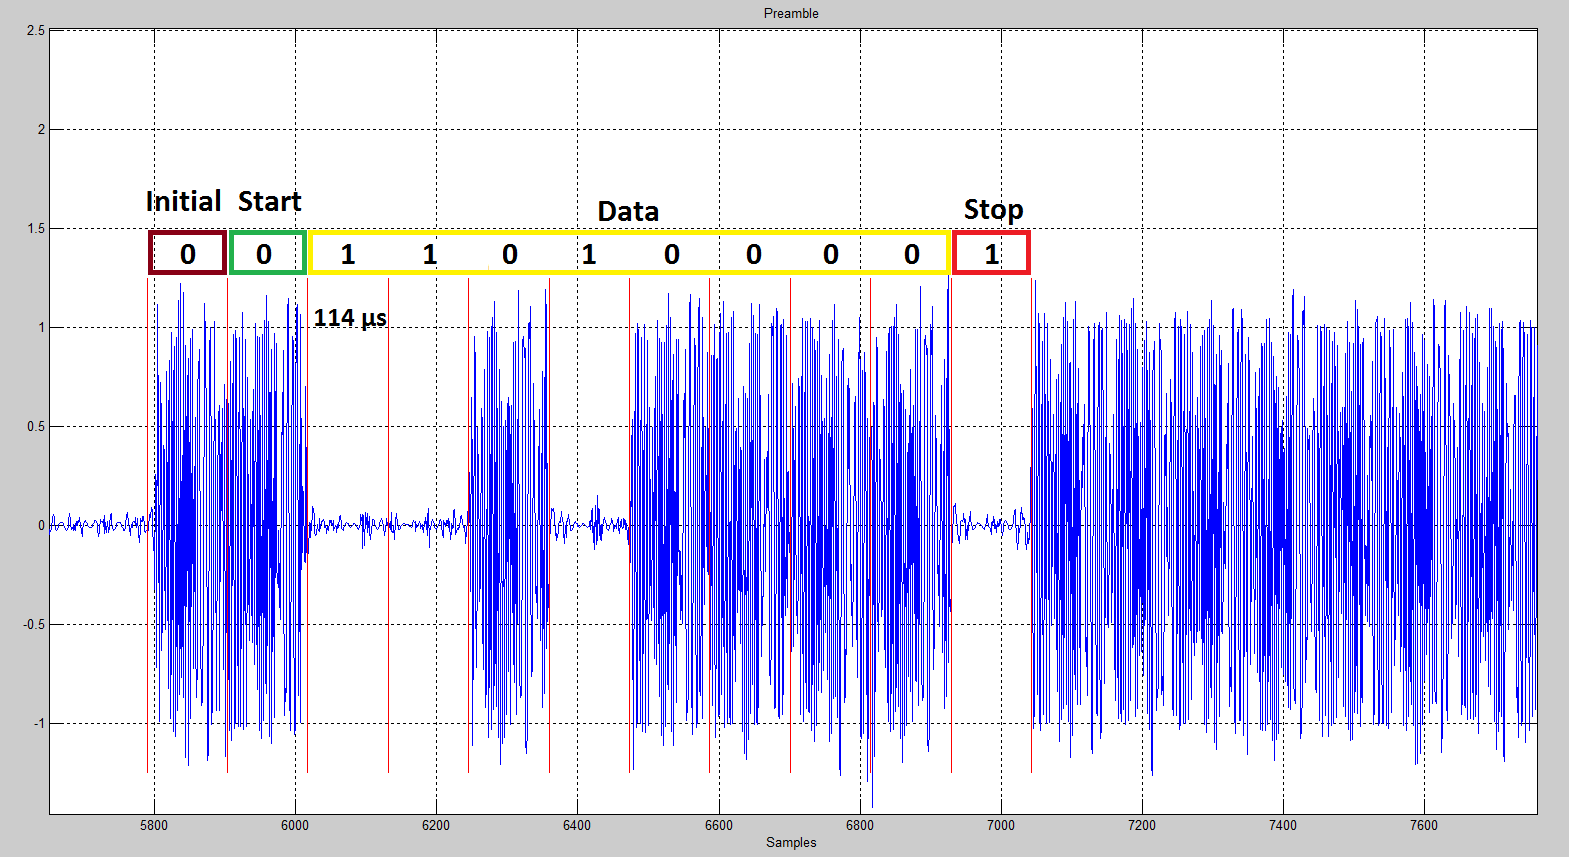Click x-axis tick label 6000

coord(295,825)
